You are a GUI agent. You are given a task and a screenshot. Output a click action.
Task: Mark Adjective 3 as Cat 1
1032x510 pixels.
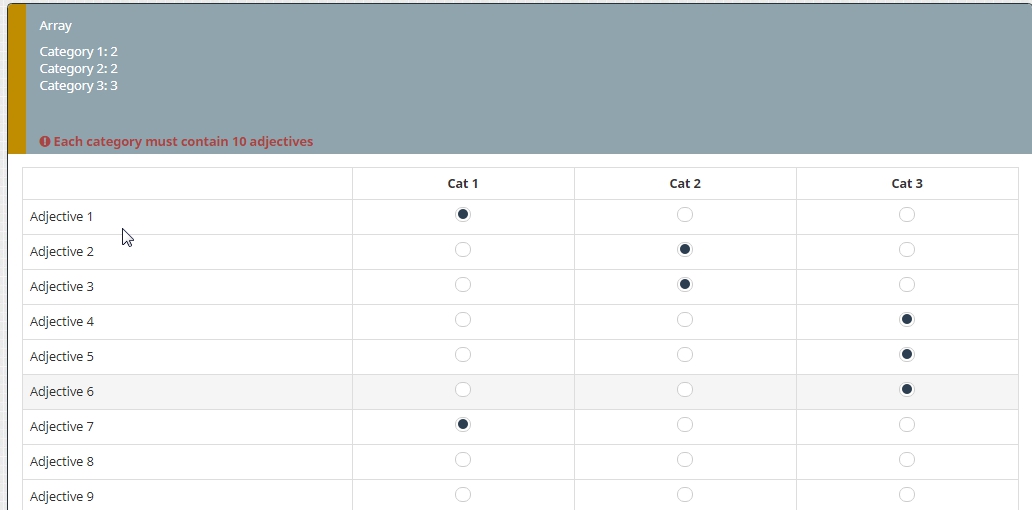click(x=463, y=285)
